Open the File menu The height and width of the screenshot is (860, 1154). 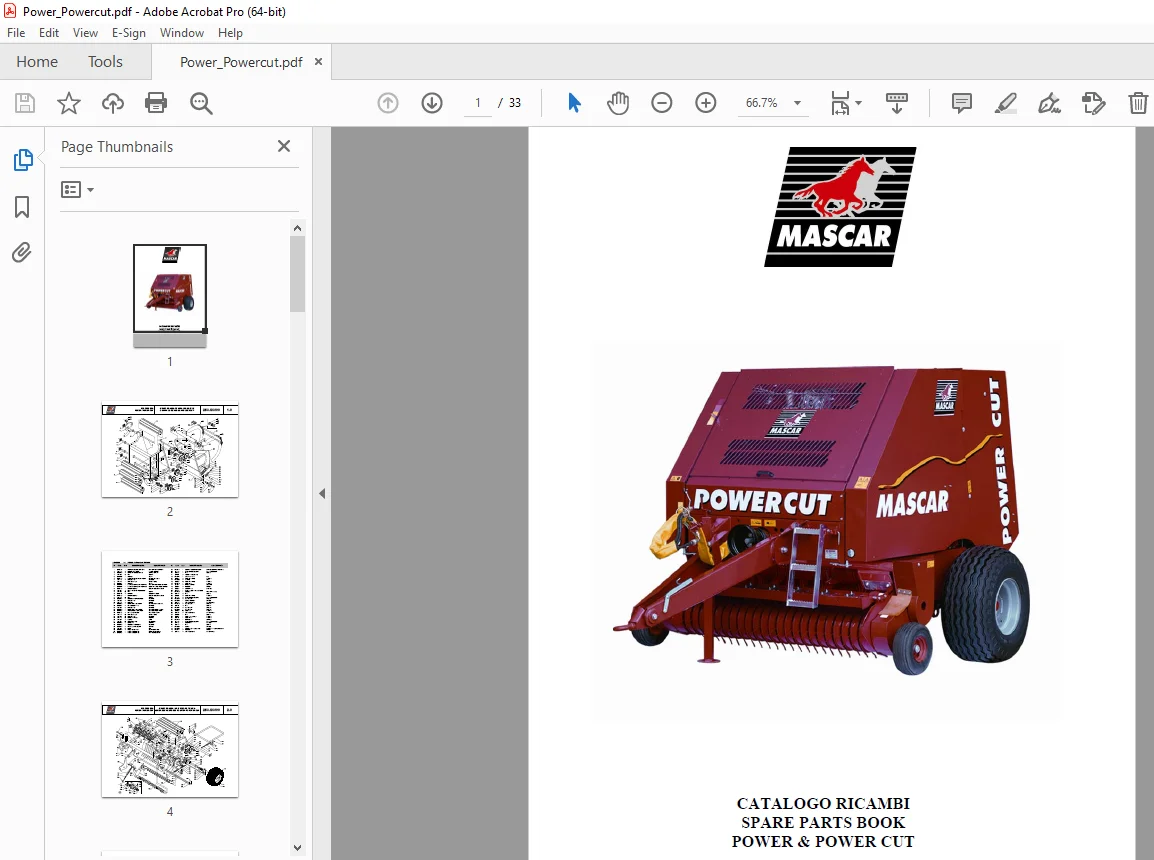click(x=16, y=33)
